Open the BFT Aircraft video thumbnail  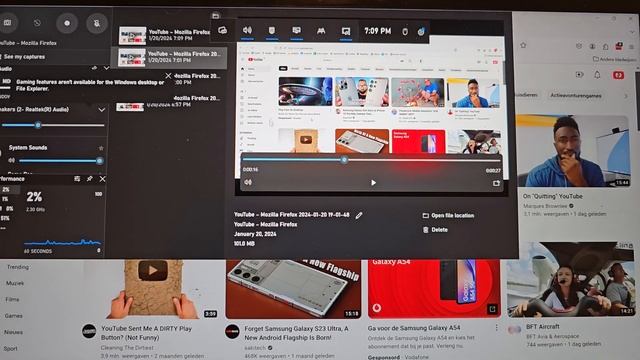(x=571, y=280)
